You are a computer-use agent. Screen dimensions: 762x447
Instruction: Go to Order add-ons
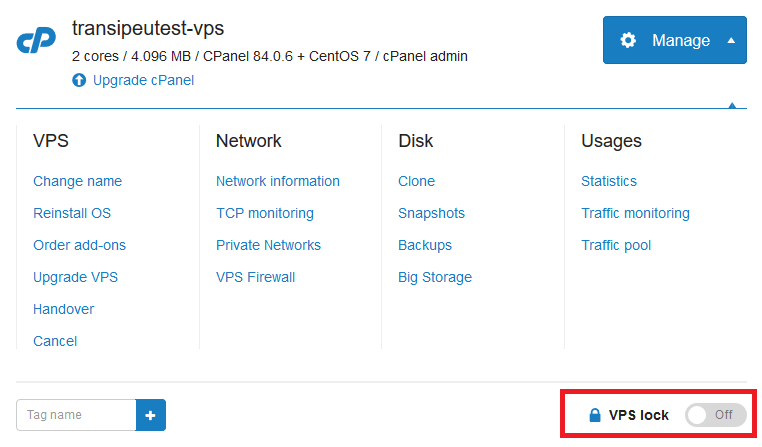click(x=79, y=245)
